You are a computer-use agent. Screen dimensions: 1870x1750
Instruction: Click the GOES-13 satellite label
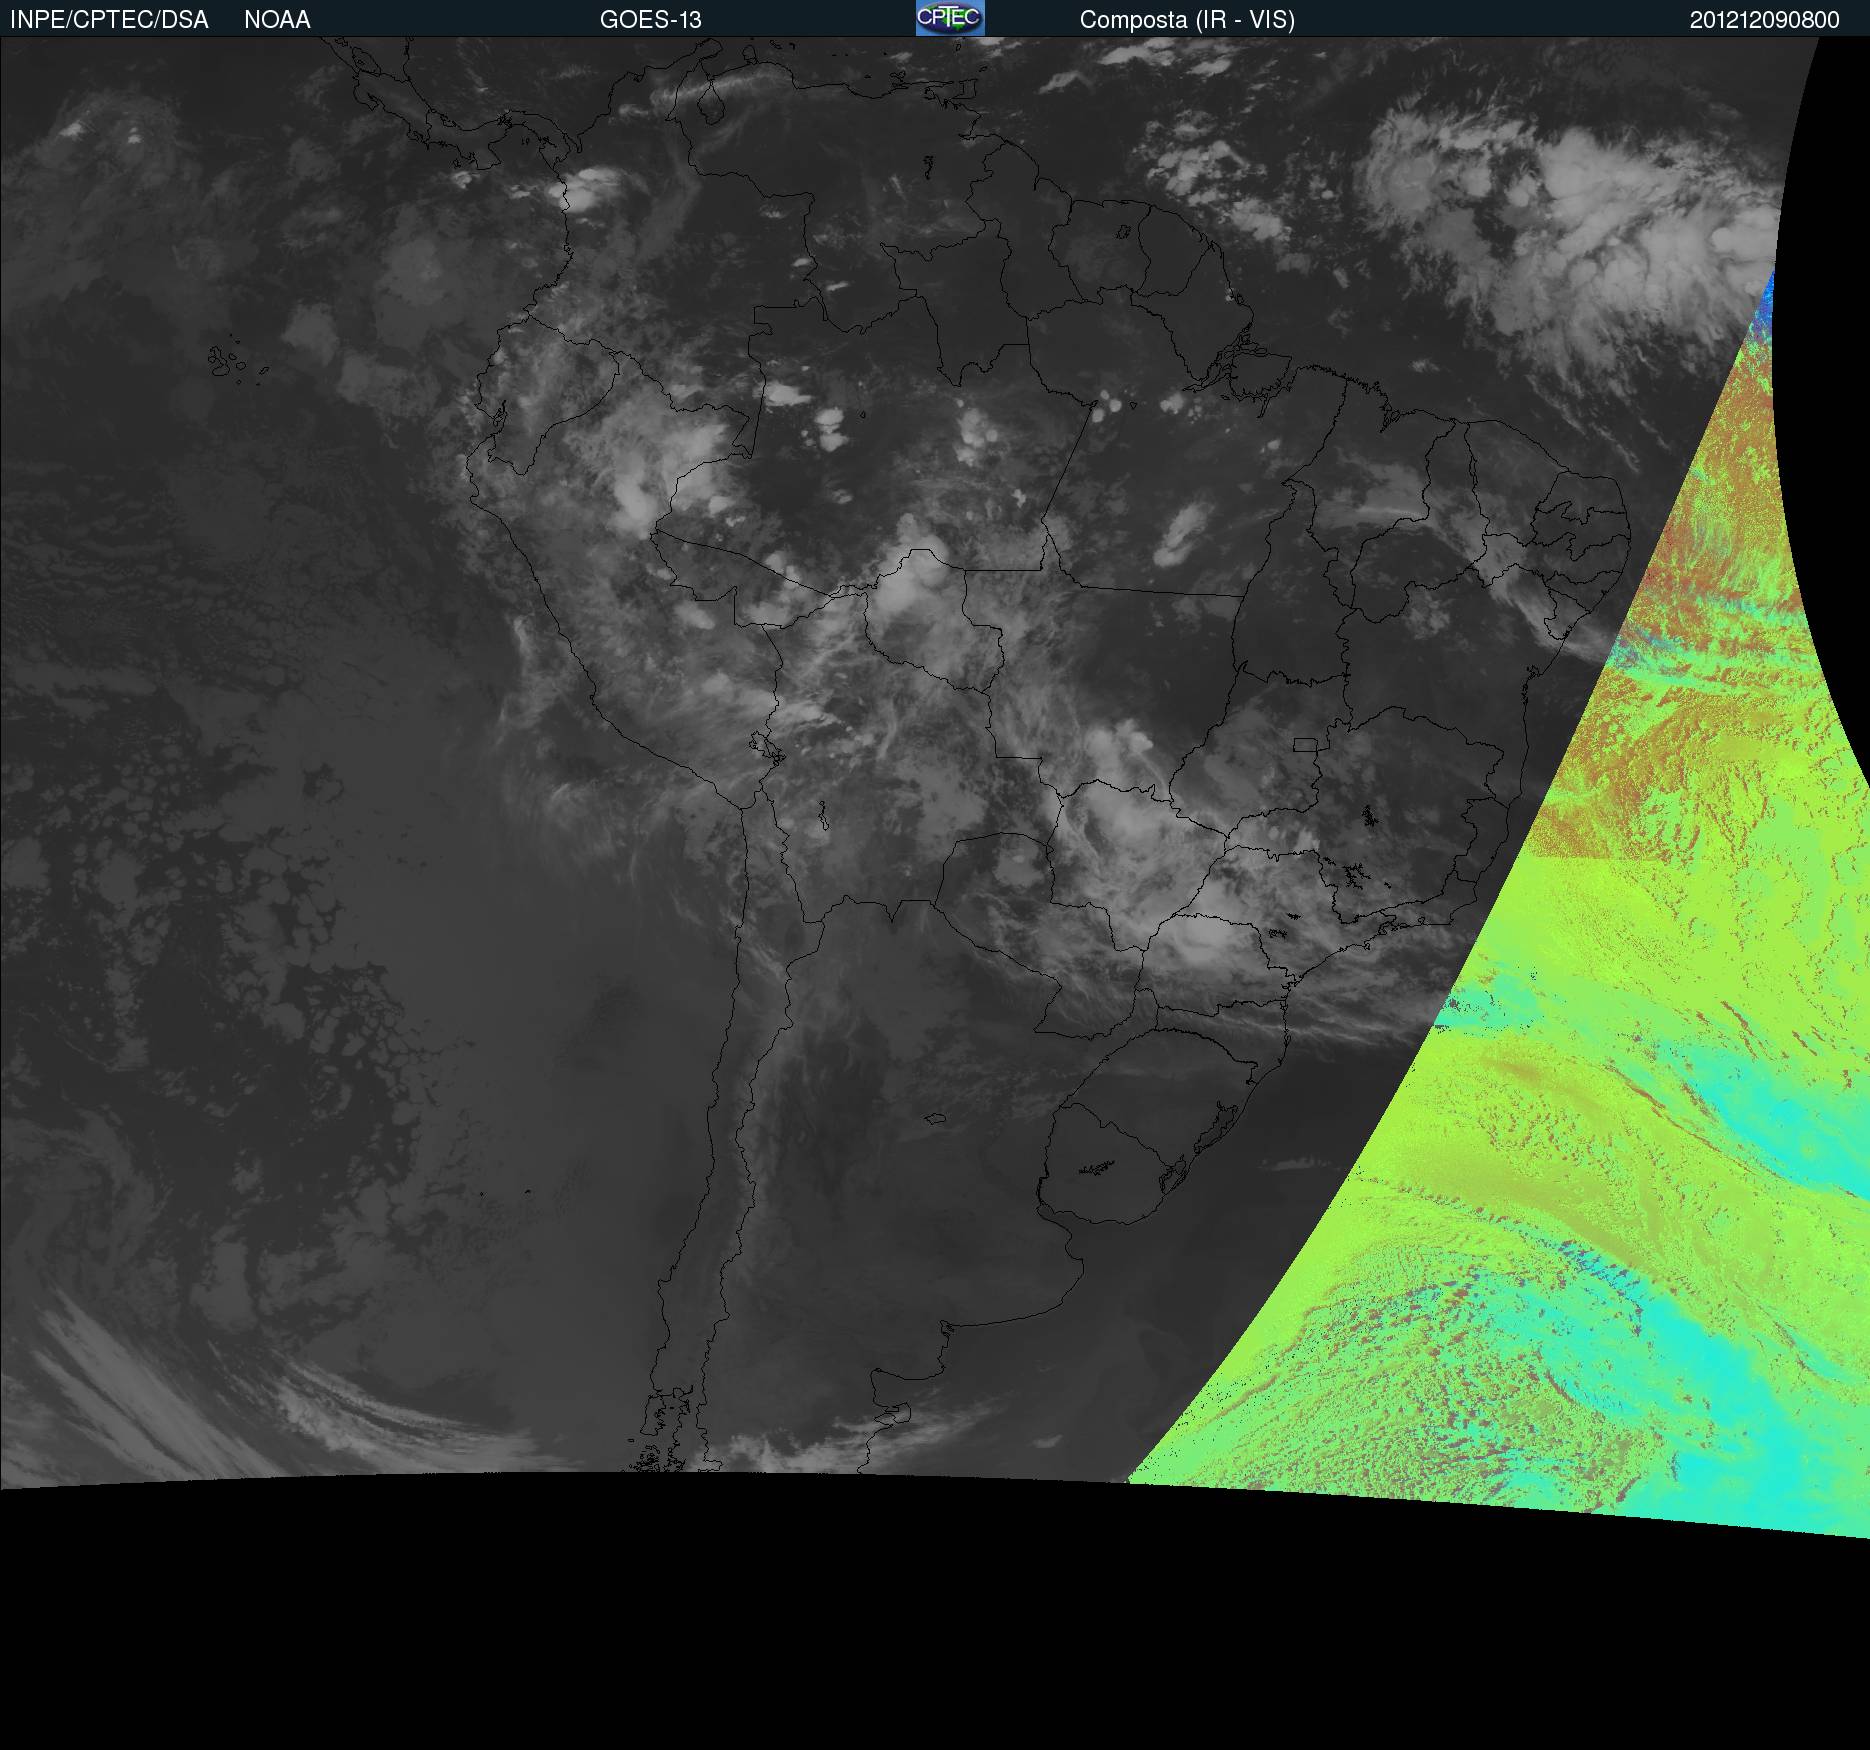pos(651,20)
